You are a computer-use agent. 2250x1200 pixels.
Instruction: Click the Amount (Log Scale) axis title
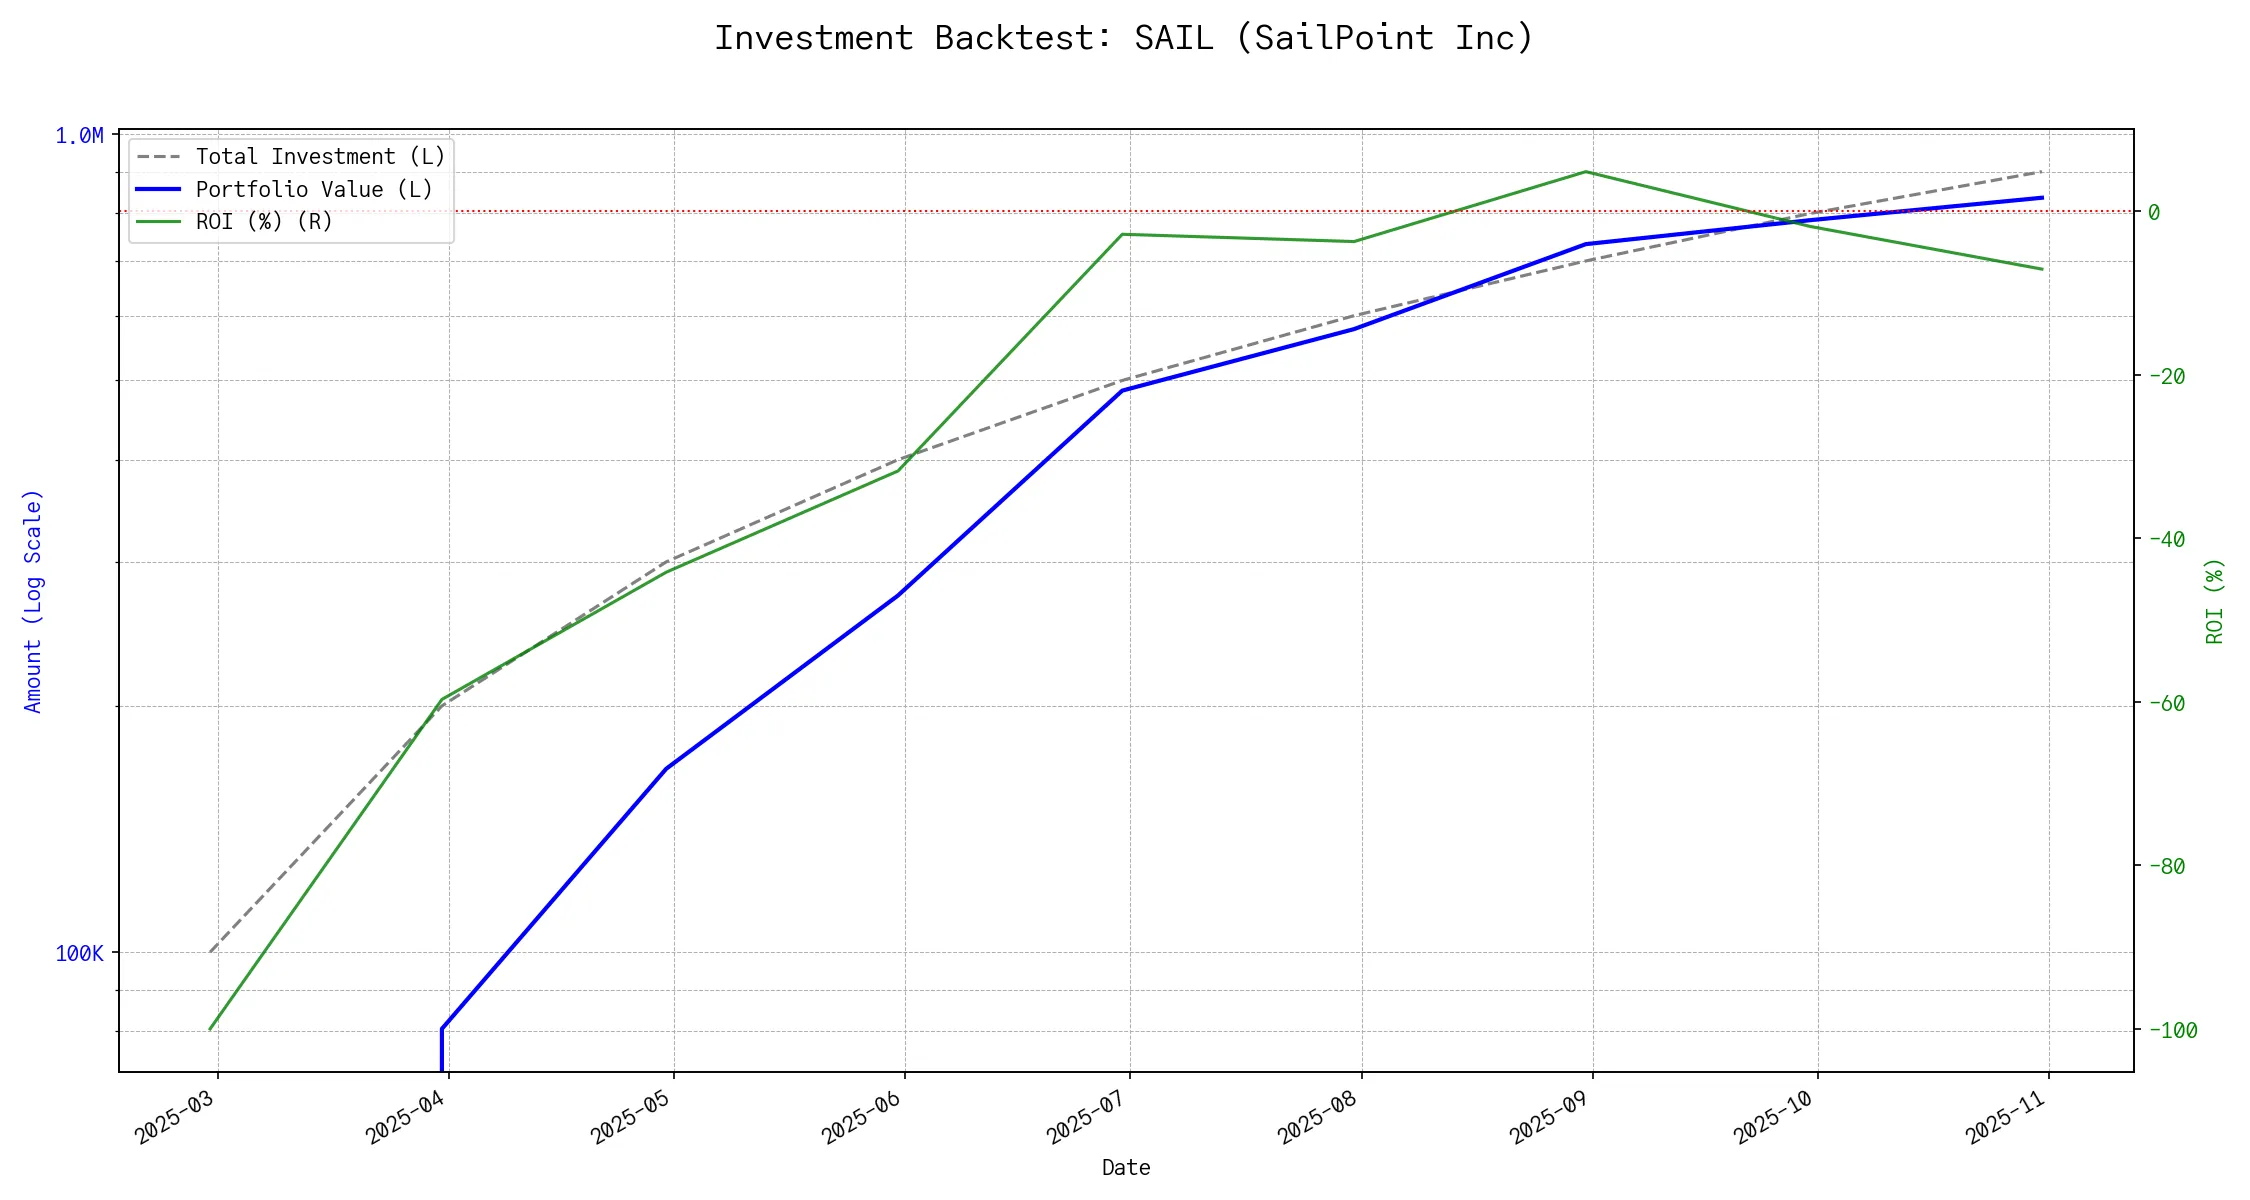(33, 601)
